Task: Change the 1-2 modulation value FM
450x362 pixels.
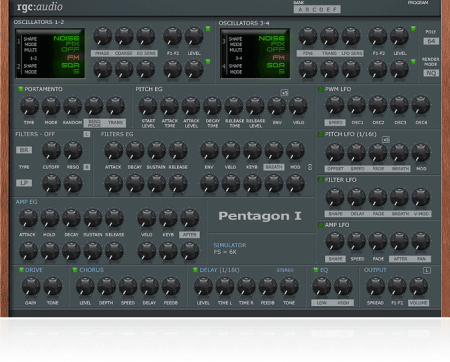Action: pyautogui.click(x=73, y=58)
